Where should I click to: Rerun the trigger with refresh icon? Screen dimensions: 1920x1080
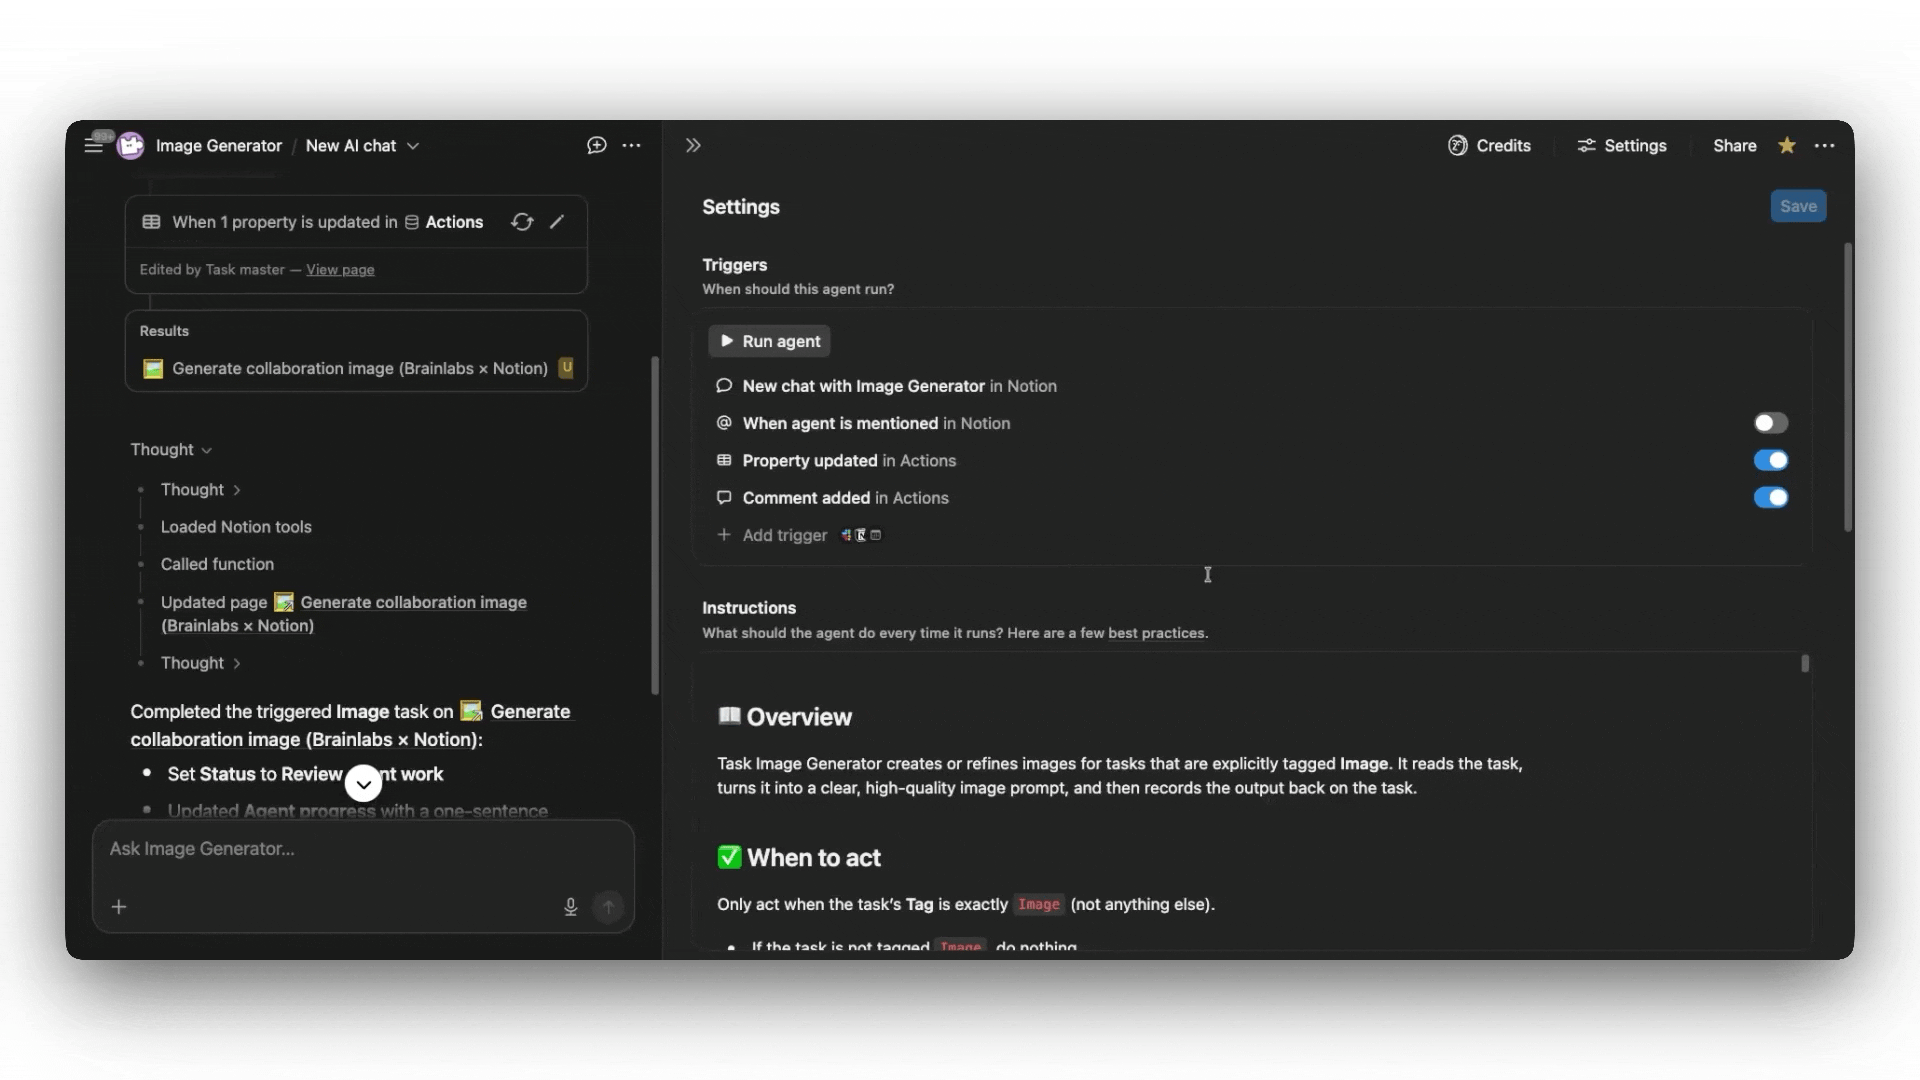point(522,222)
